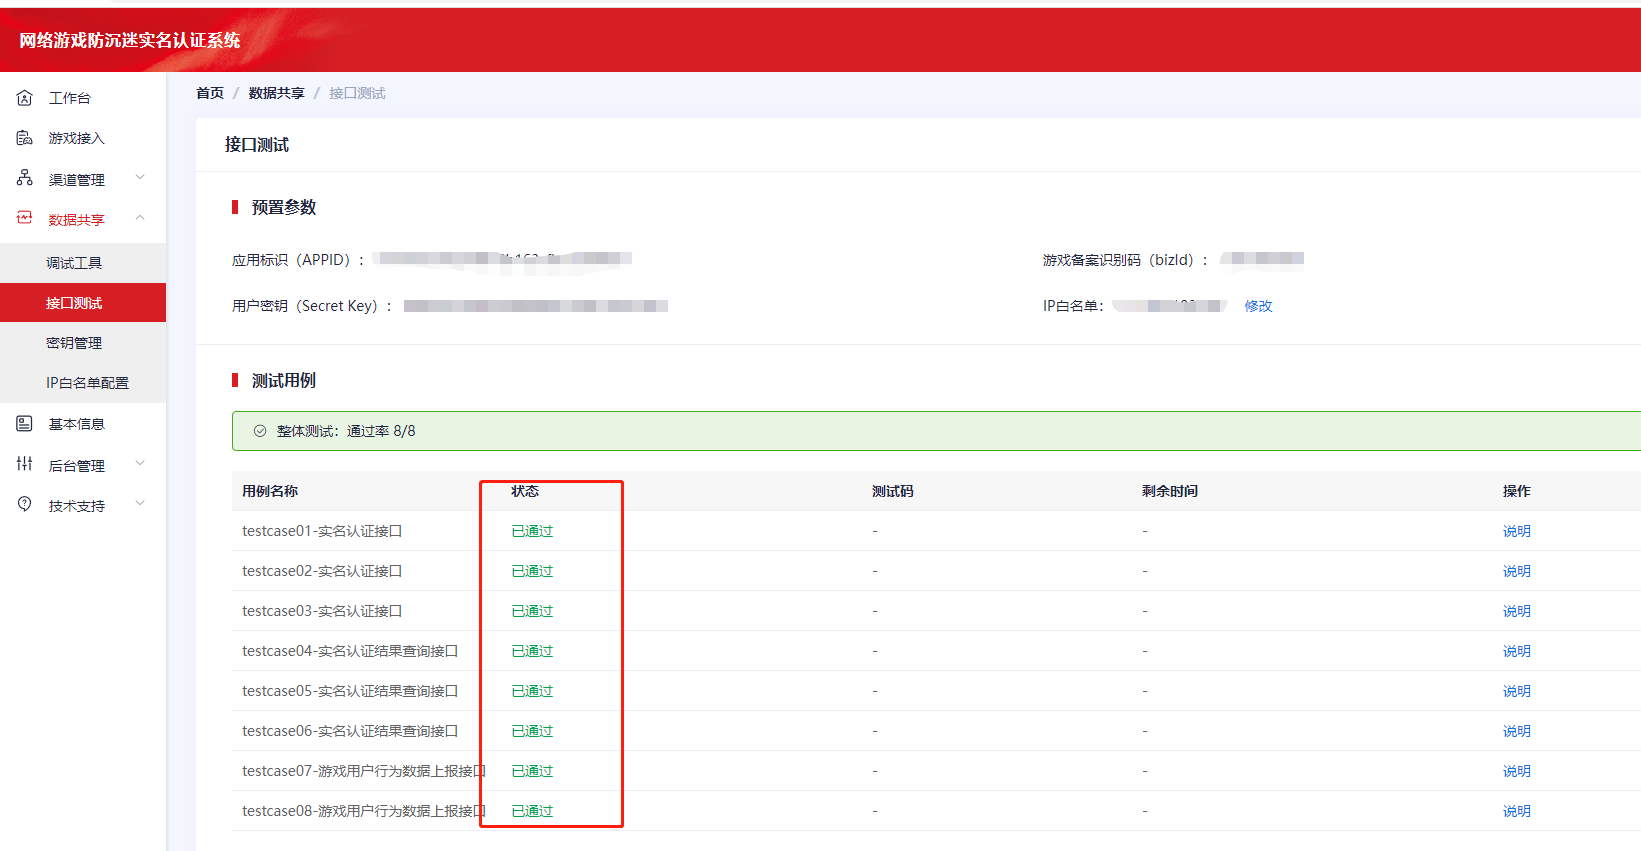
Task: Select the 接口测试 submenu item
Action: [x=83, y=303]
